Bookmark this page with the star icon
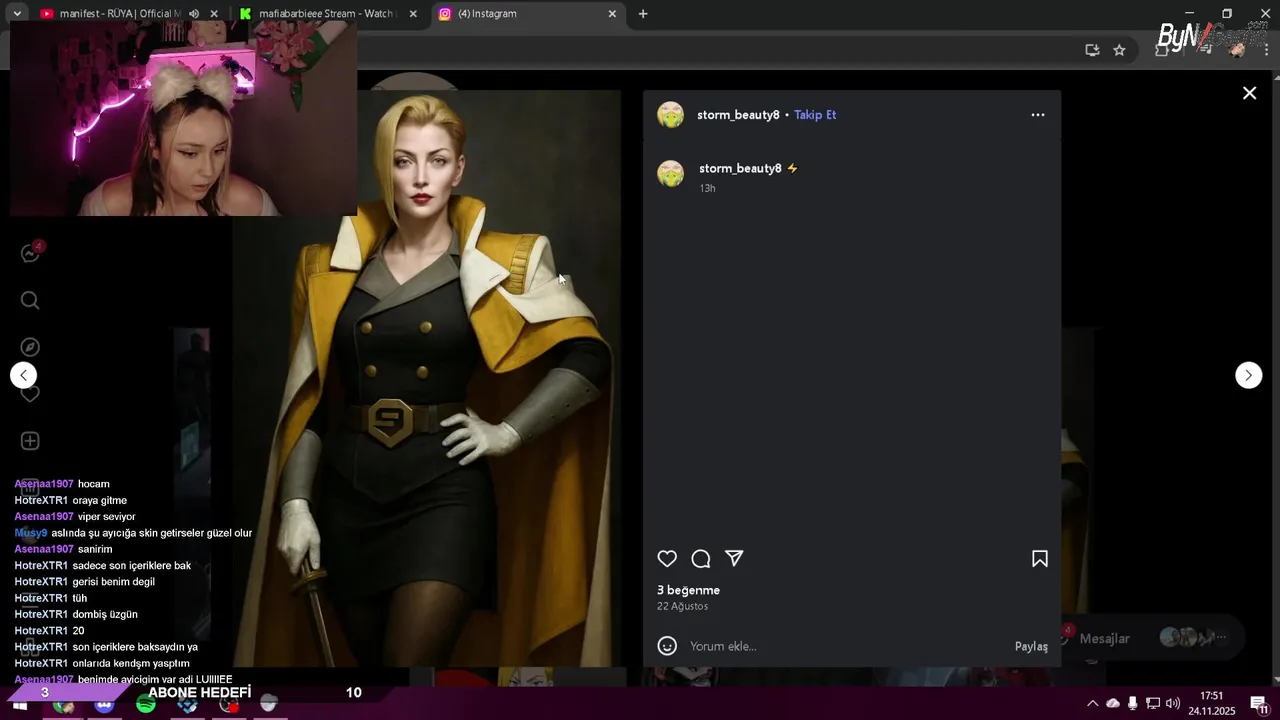This screenshot has width=1280, height=720. 1119,50
